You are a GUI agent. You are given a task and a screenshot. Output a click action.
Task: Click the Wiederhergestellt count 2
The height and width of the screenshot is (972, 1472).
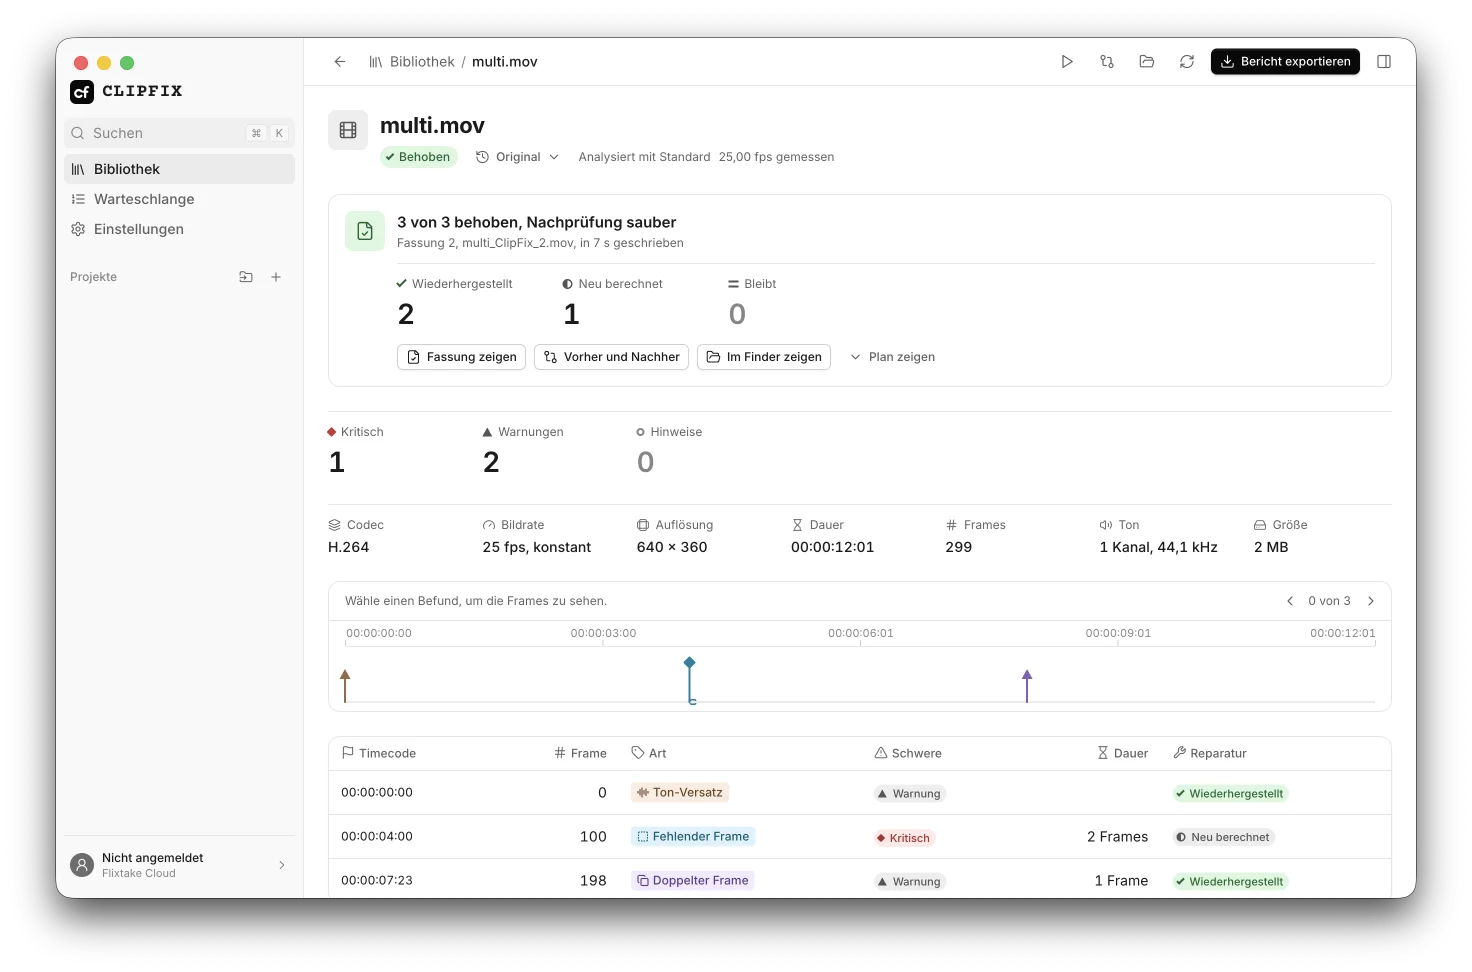(406, 315)
